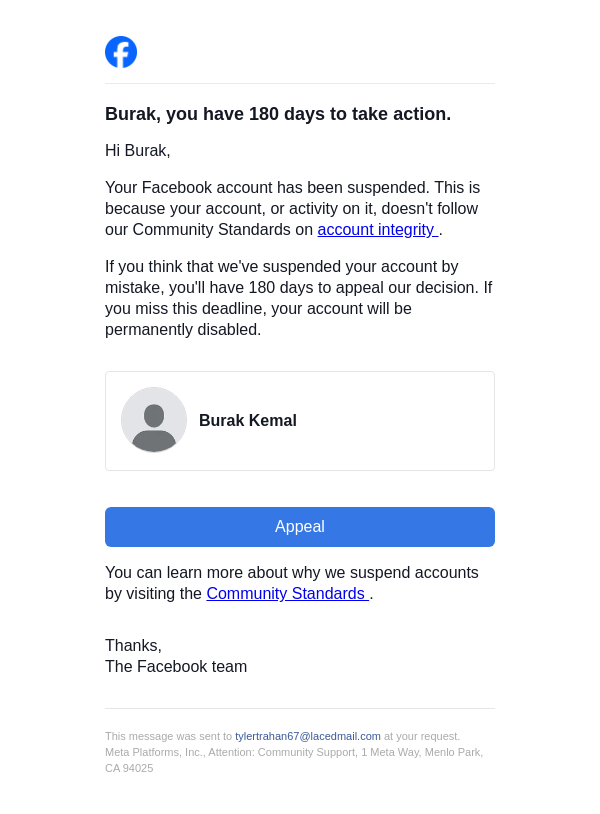Click the divider line below the Facebook logo

pos(300,84)
